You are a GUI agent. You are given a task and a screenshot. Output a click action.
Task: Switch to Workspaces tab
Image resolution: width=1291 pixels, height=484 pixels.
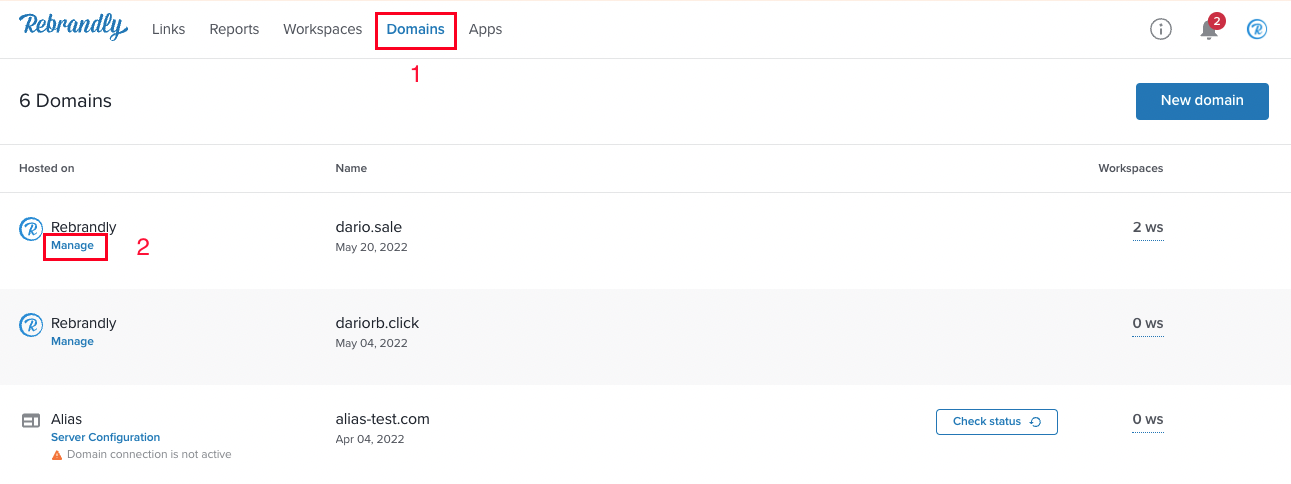tap(322, 29)
